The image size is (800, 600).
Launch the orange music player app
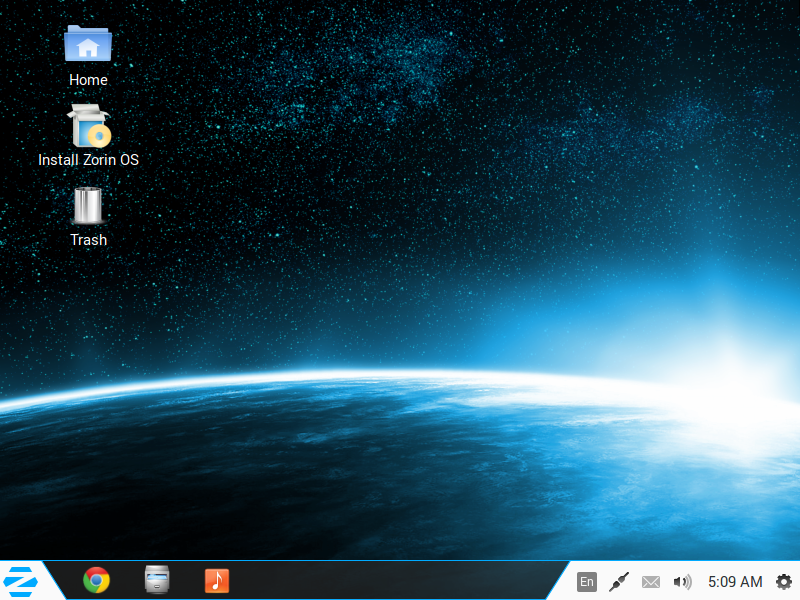click(x=217, y=580)
